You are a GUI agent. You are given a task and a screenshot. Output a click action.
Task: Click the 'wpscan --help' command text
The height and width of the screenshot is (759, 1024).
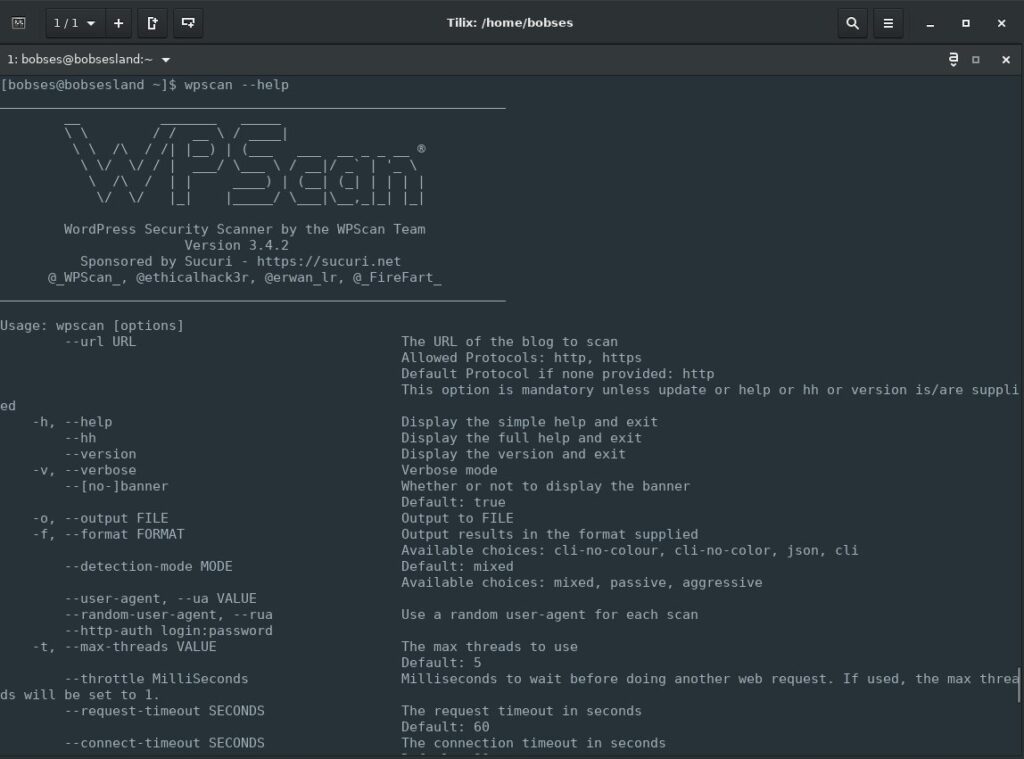coord(236,85)
